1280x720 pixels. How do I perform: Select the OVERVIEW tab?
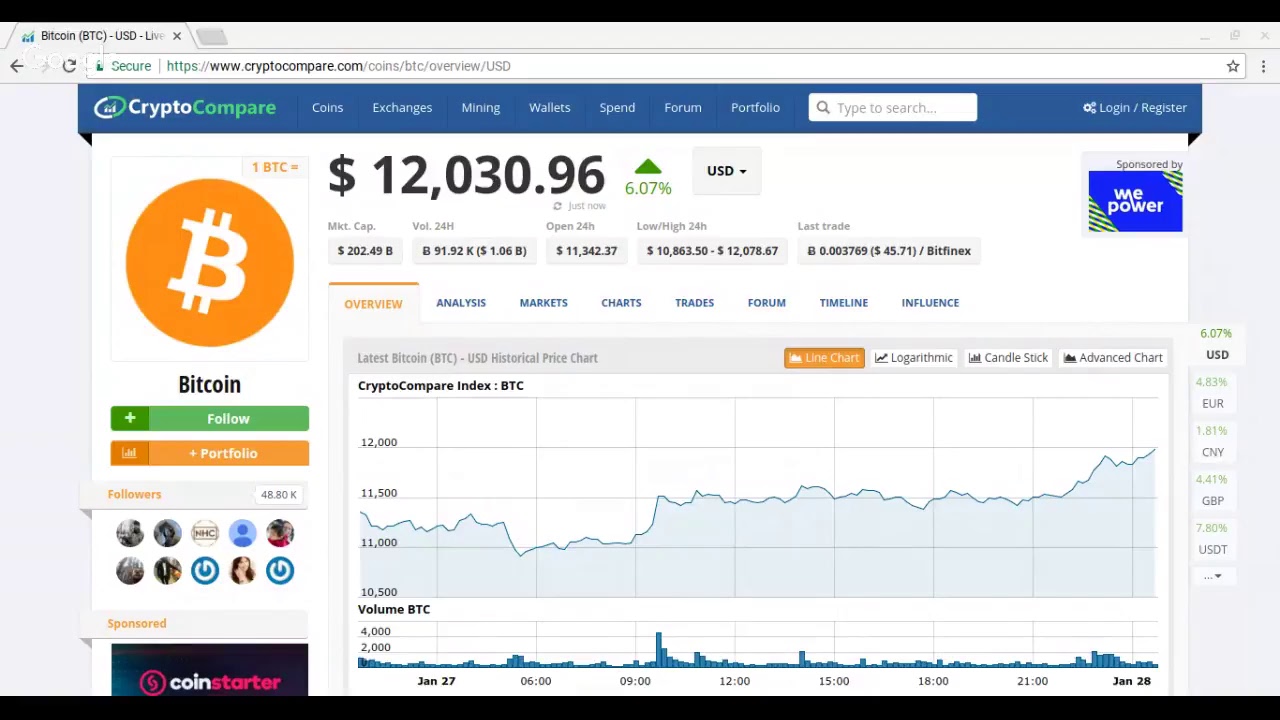(373, 304)
